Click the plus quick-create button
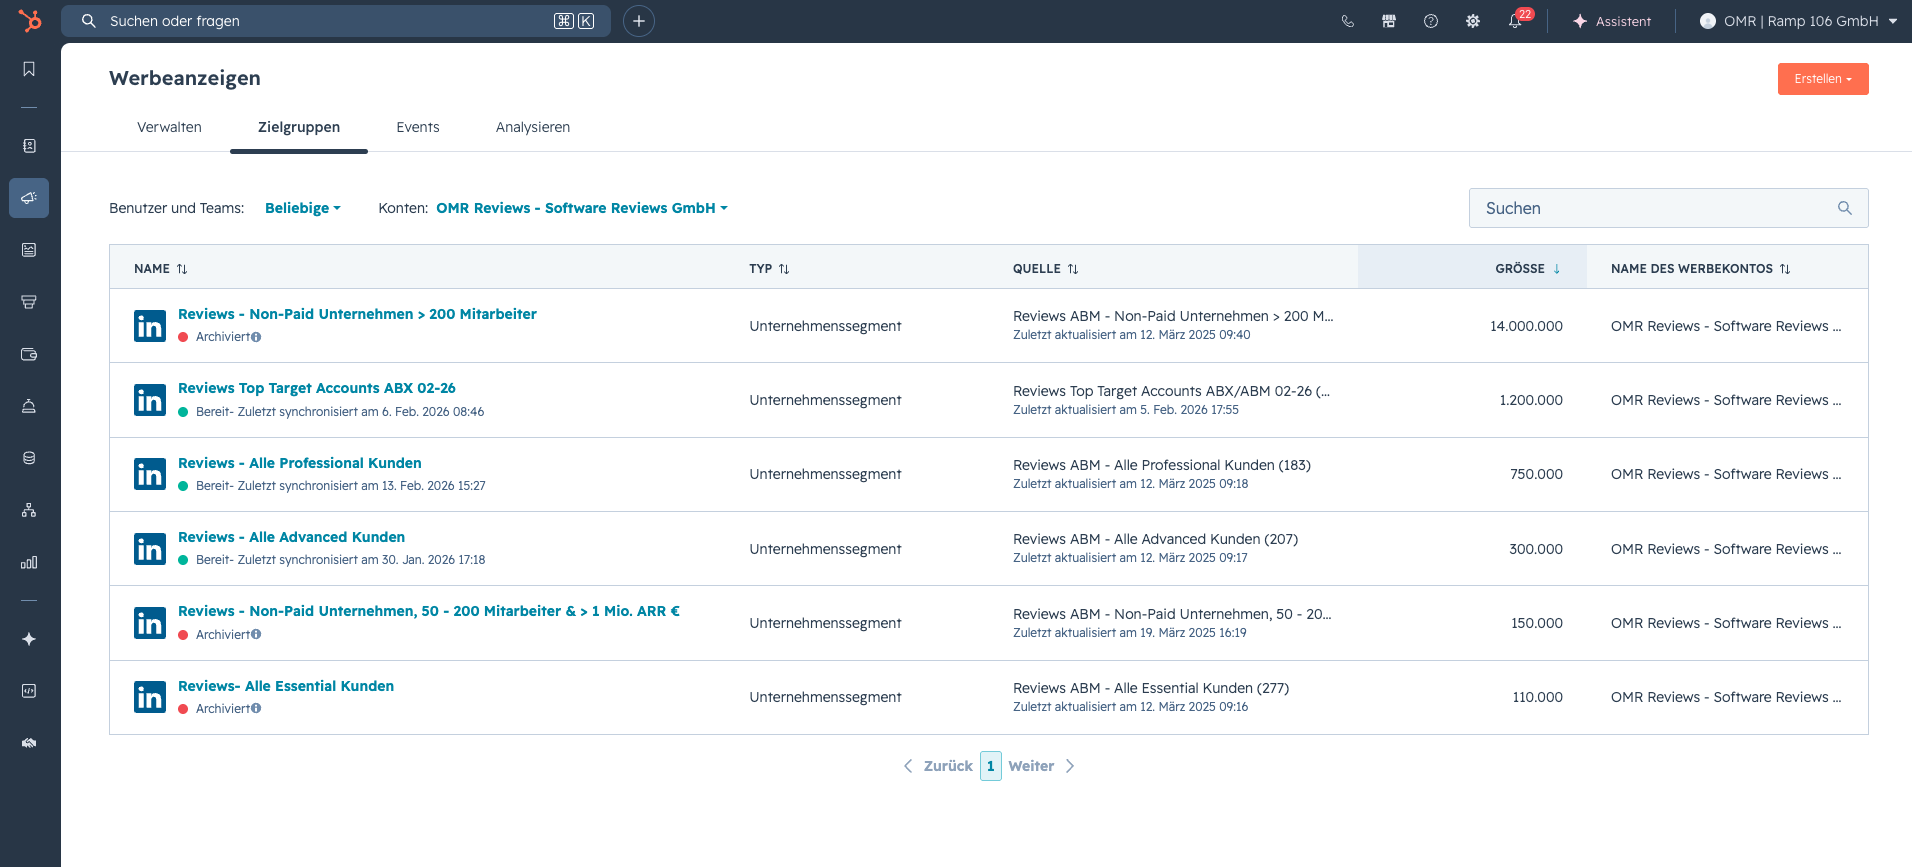Screen dimensions: 1912x867 coord(639,21)
